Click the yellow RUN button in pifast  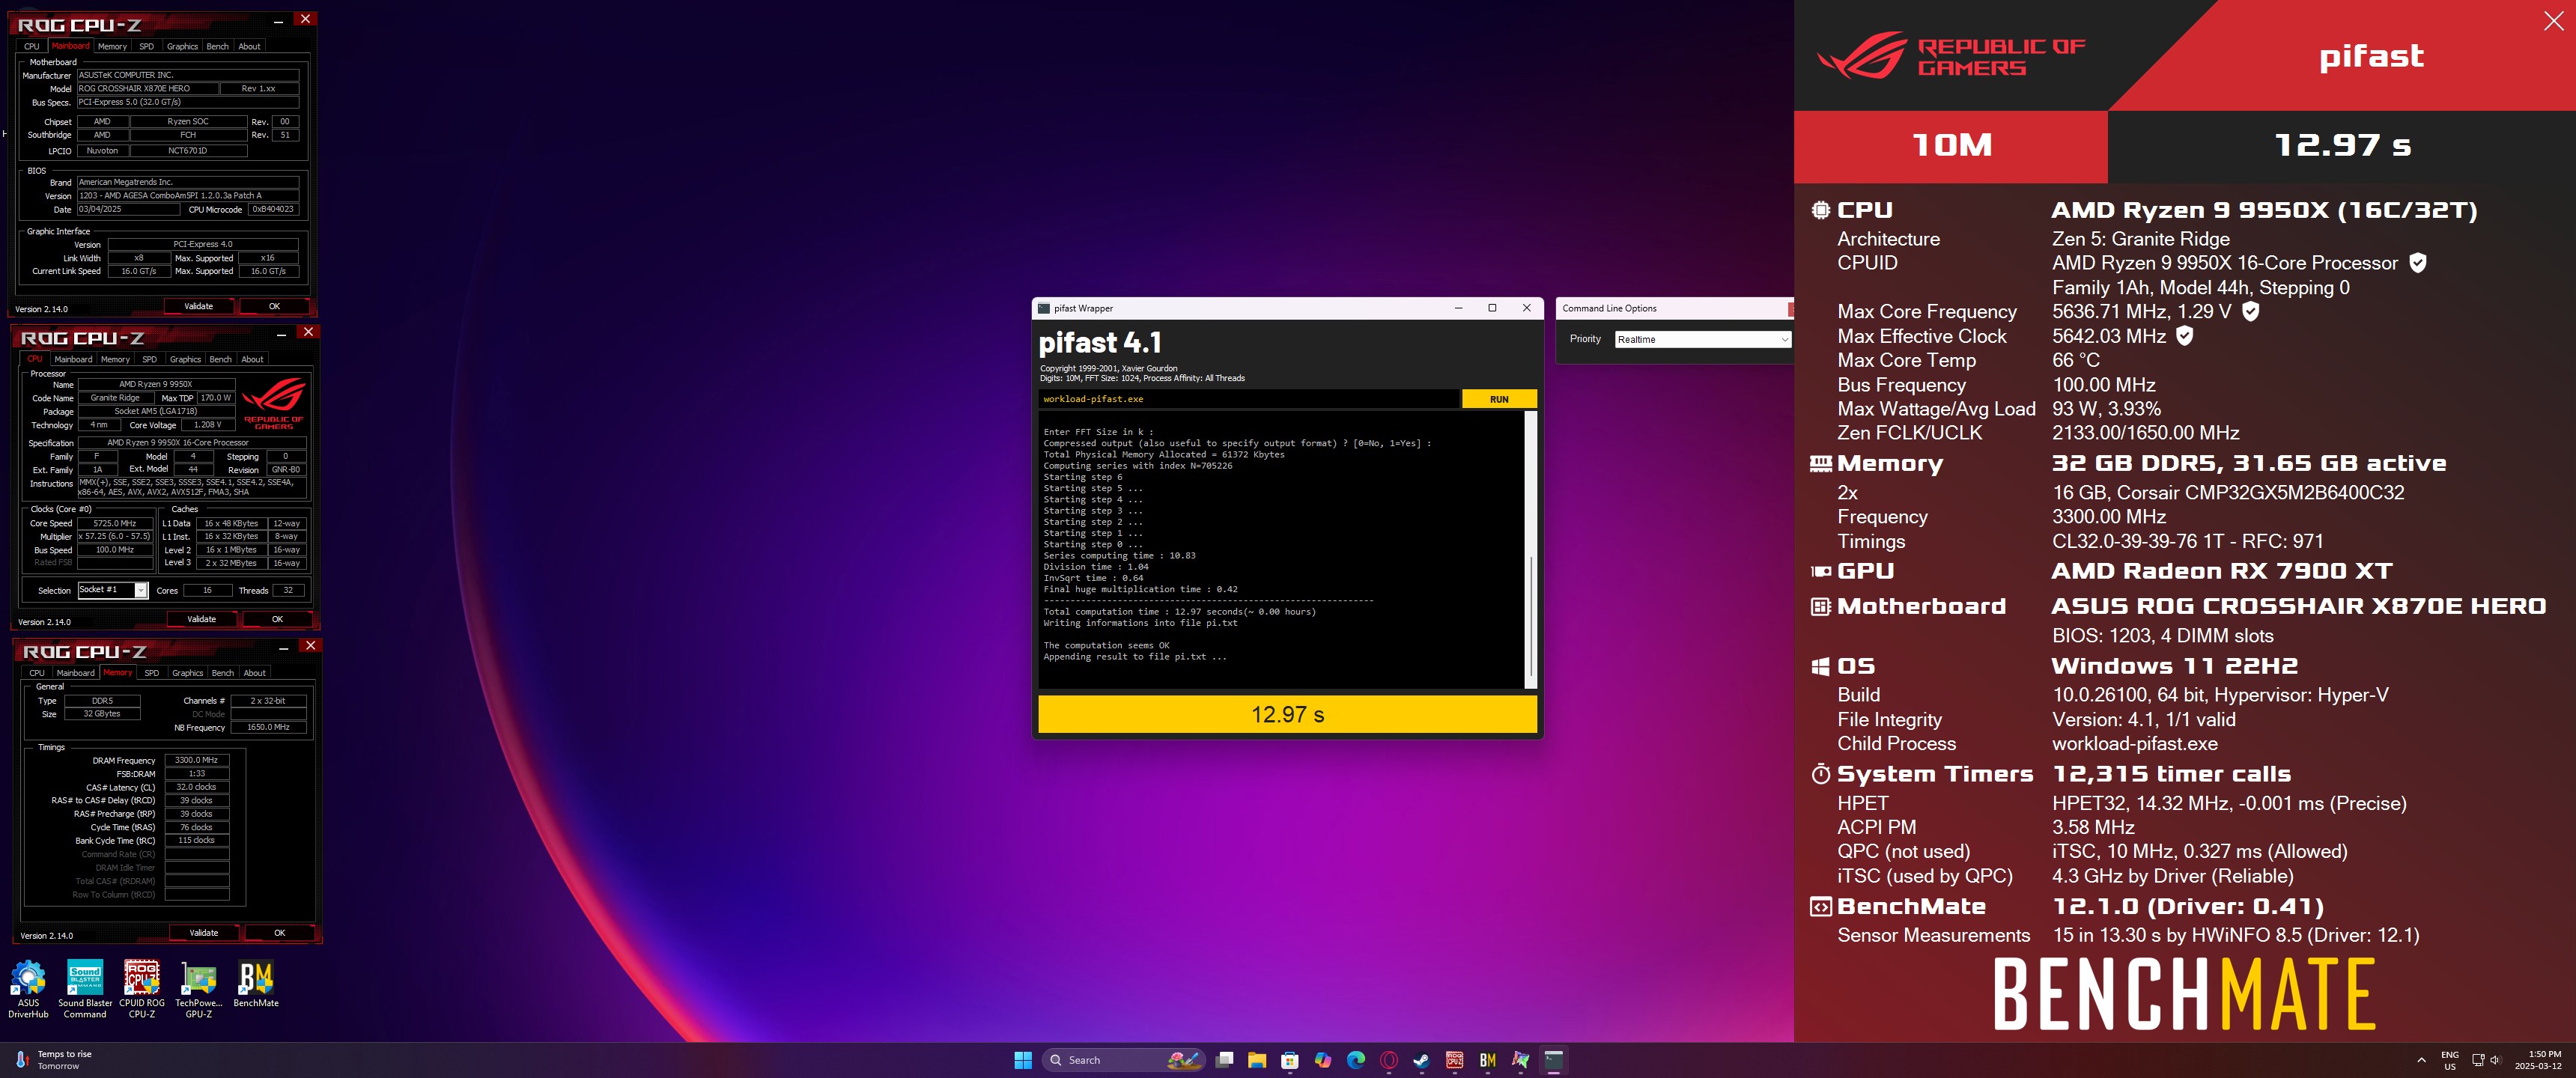1499,399
